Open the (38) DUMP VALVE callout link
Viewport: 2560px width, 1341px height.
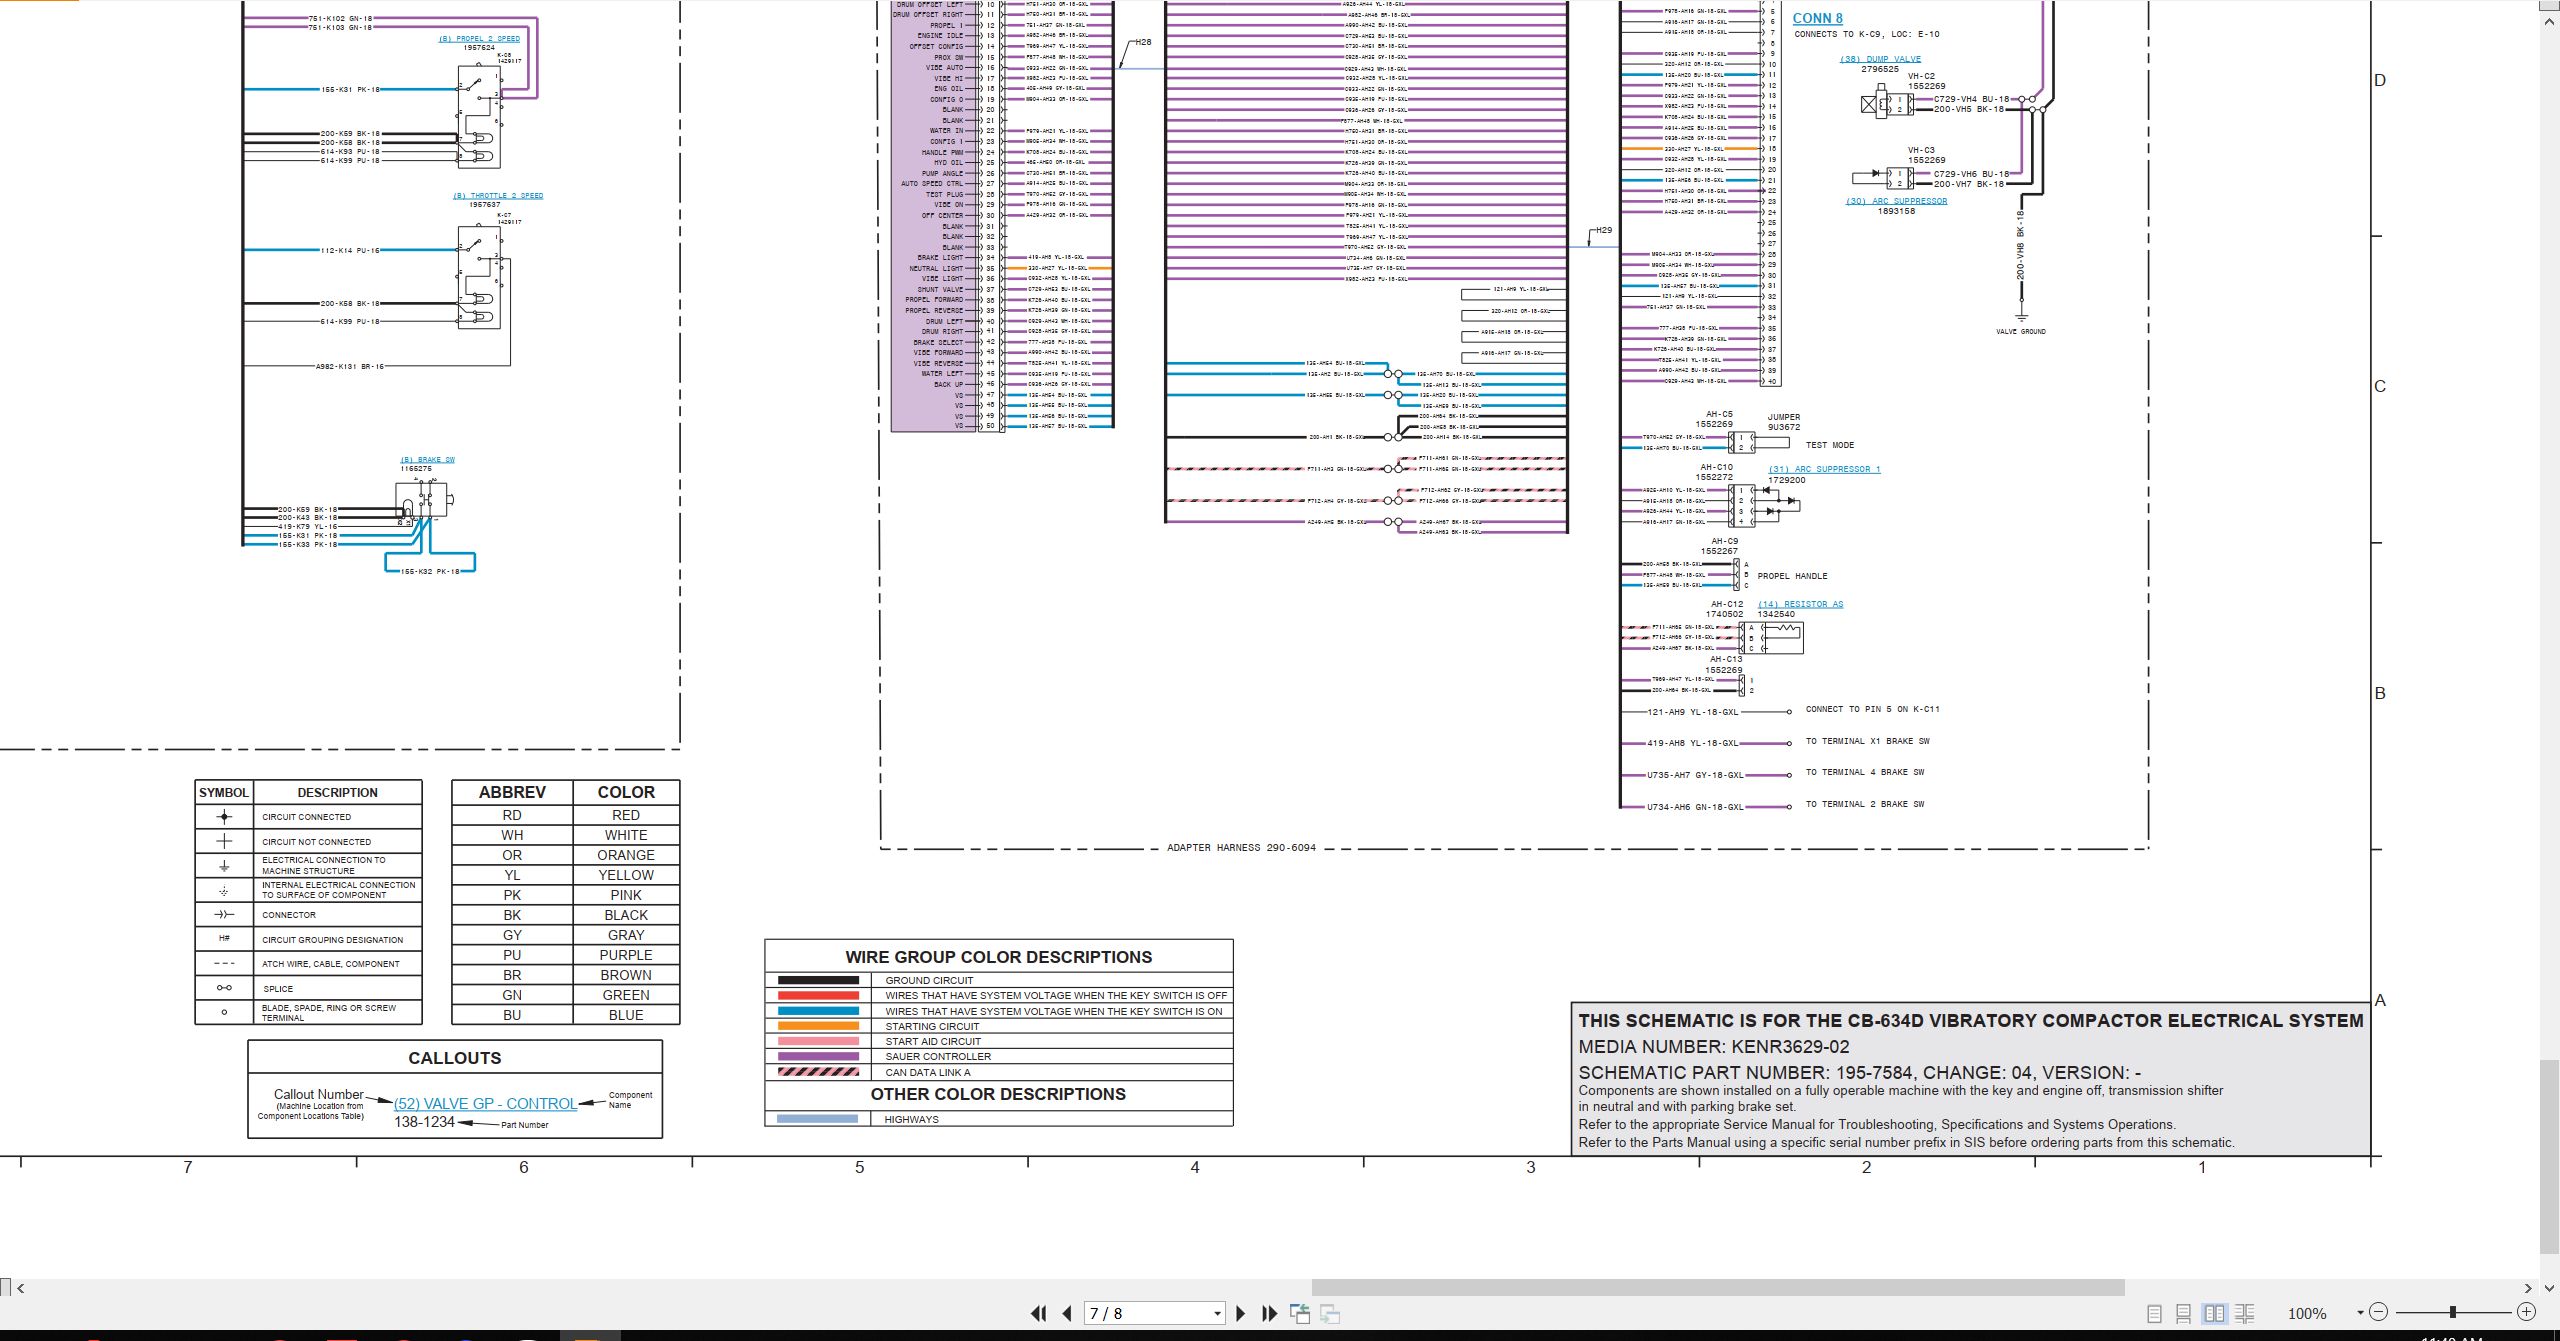click(1880, 59)
